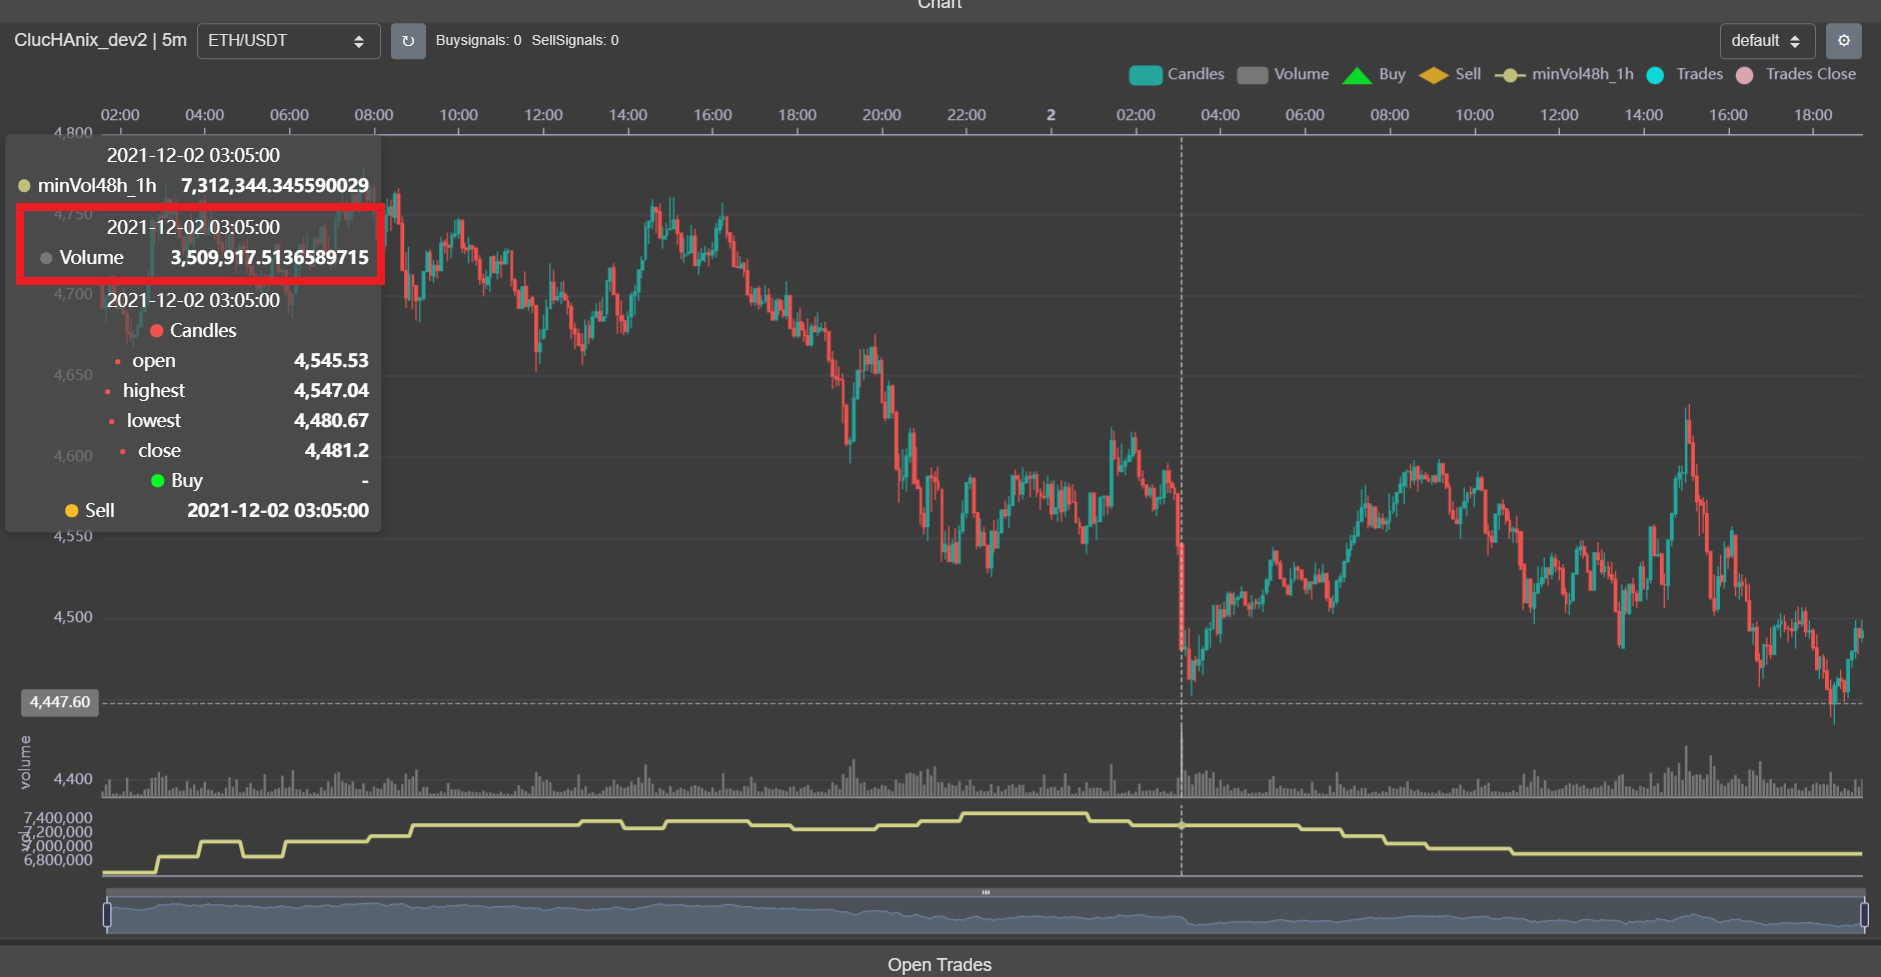Click the 'Buysignals: 0' counter
1881x977 pixels.
tap(478, 40)
